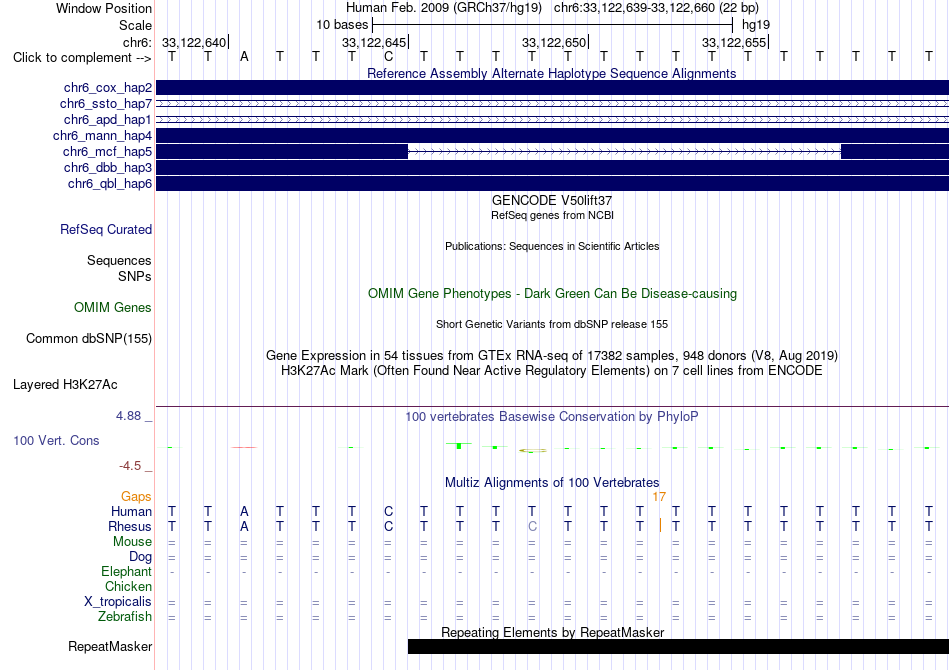Viewport: 950px width, 670px height.
Task: Open the OMIM Gene Phenotypes track title
Action: [552, 293]
